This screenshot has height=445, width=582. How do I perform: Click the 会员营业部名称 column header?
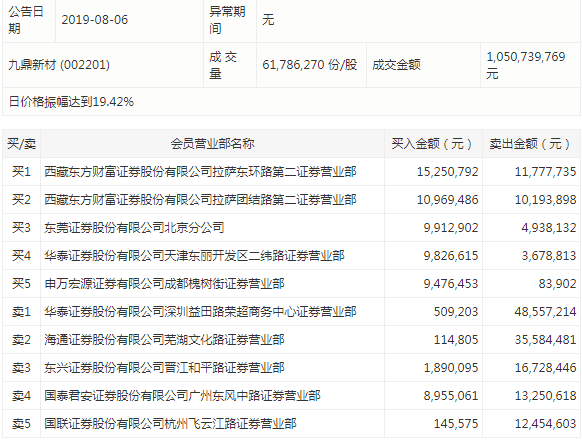pos(212,144)
